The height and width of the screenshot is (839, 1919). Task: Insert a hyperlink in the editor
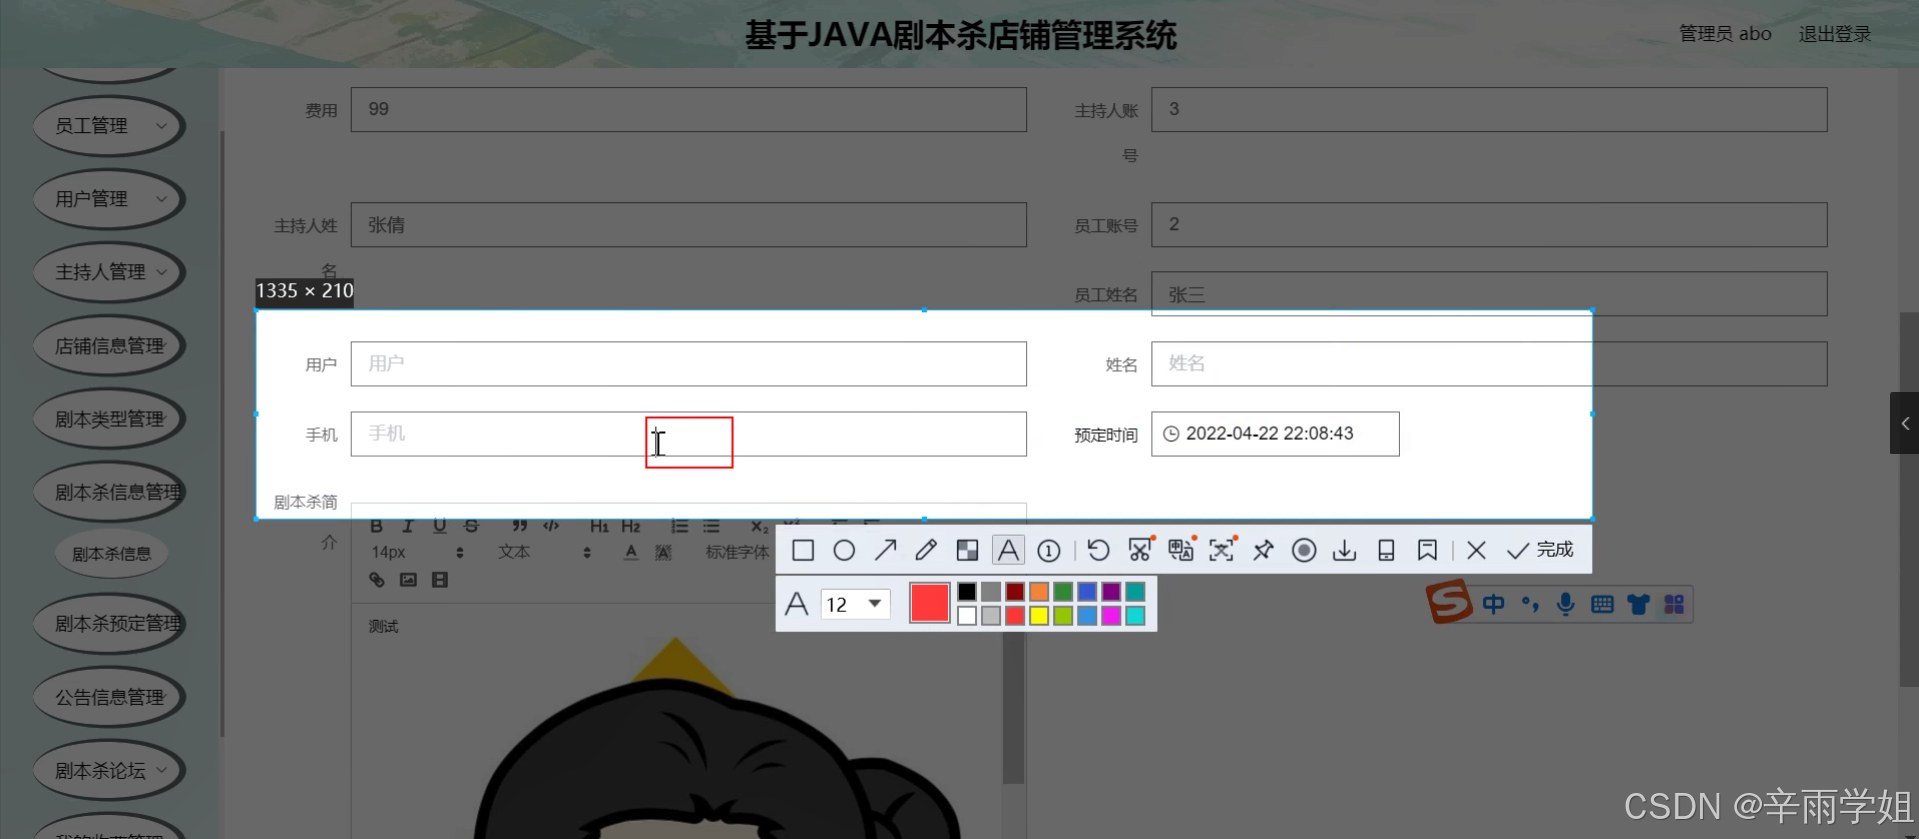click(x=377, y=580)
